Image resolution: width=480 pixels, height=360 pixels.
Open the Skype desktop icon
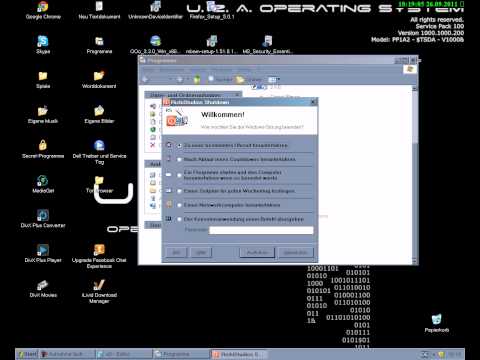(43, 41)
